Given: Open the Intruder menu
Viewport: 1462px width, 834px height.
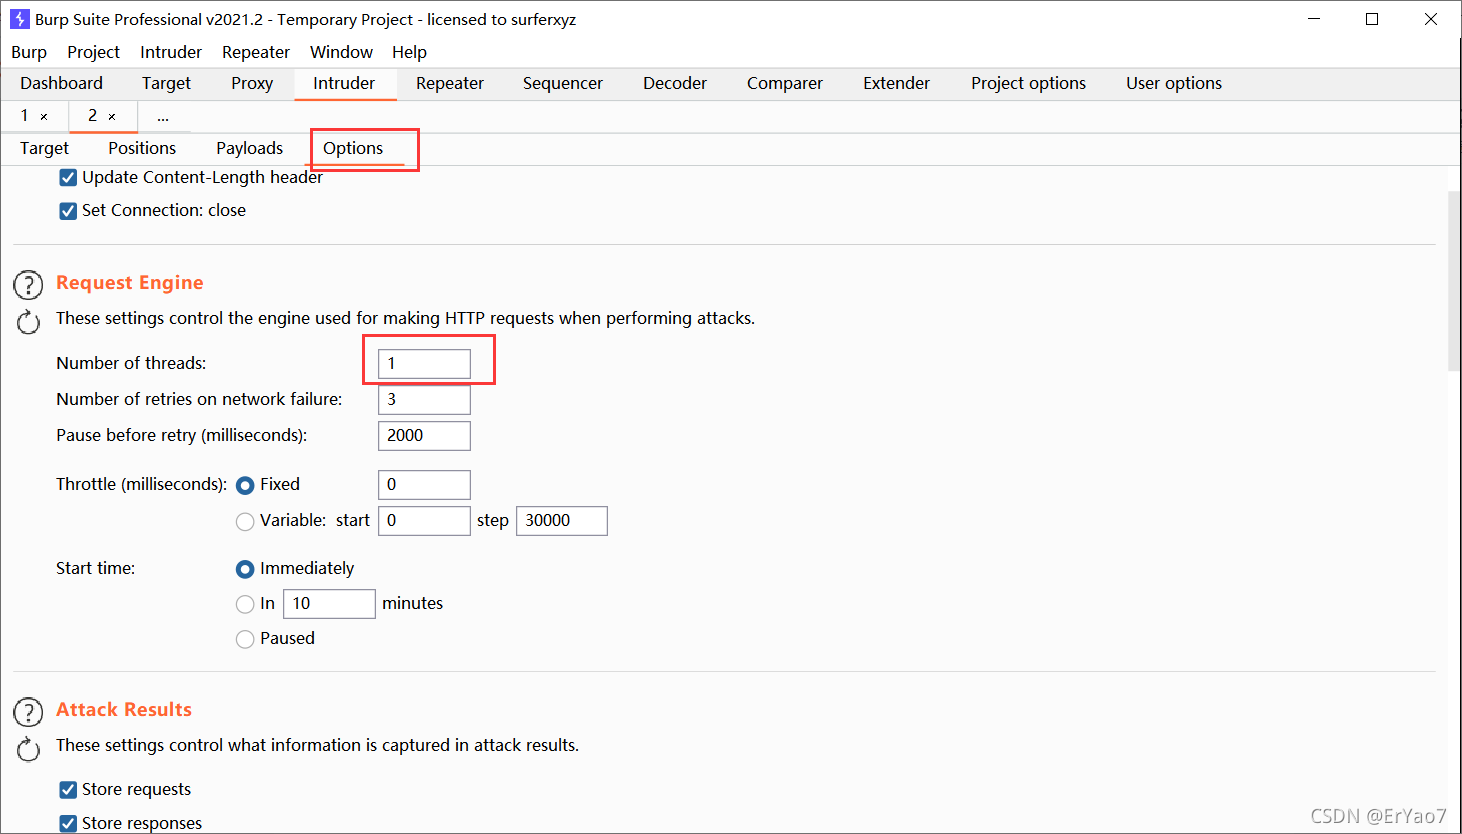Looking at the screenshot, I should click(171, 52).
